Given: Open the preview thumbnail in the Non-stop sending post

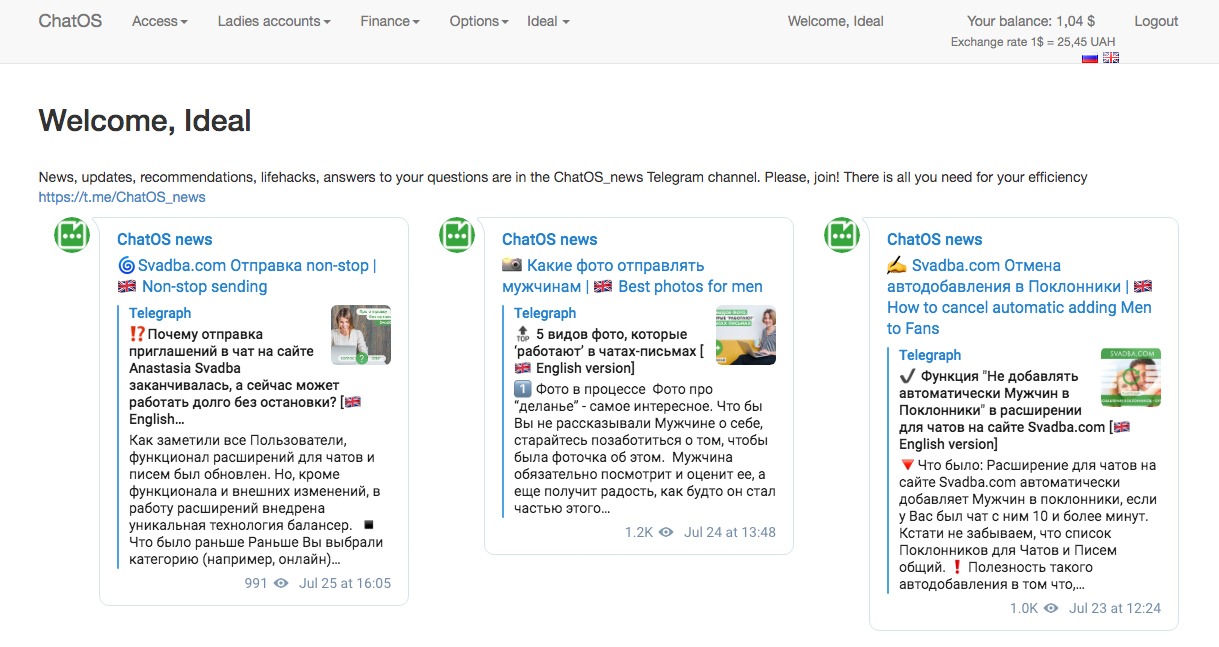Looking at the screenshot, I should [361, 335].
